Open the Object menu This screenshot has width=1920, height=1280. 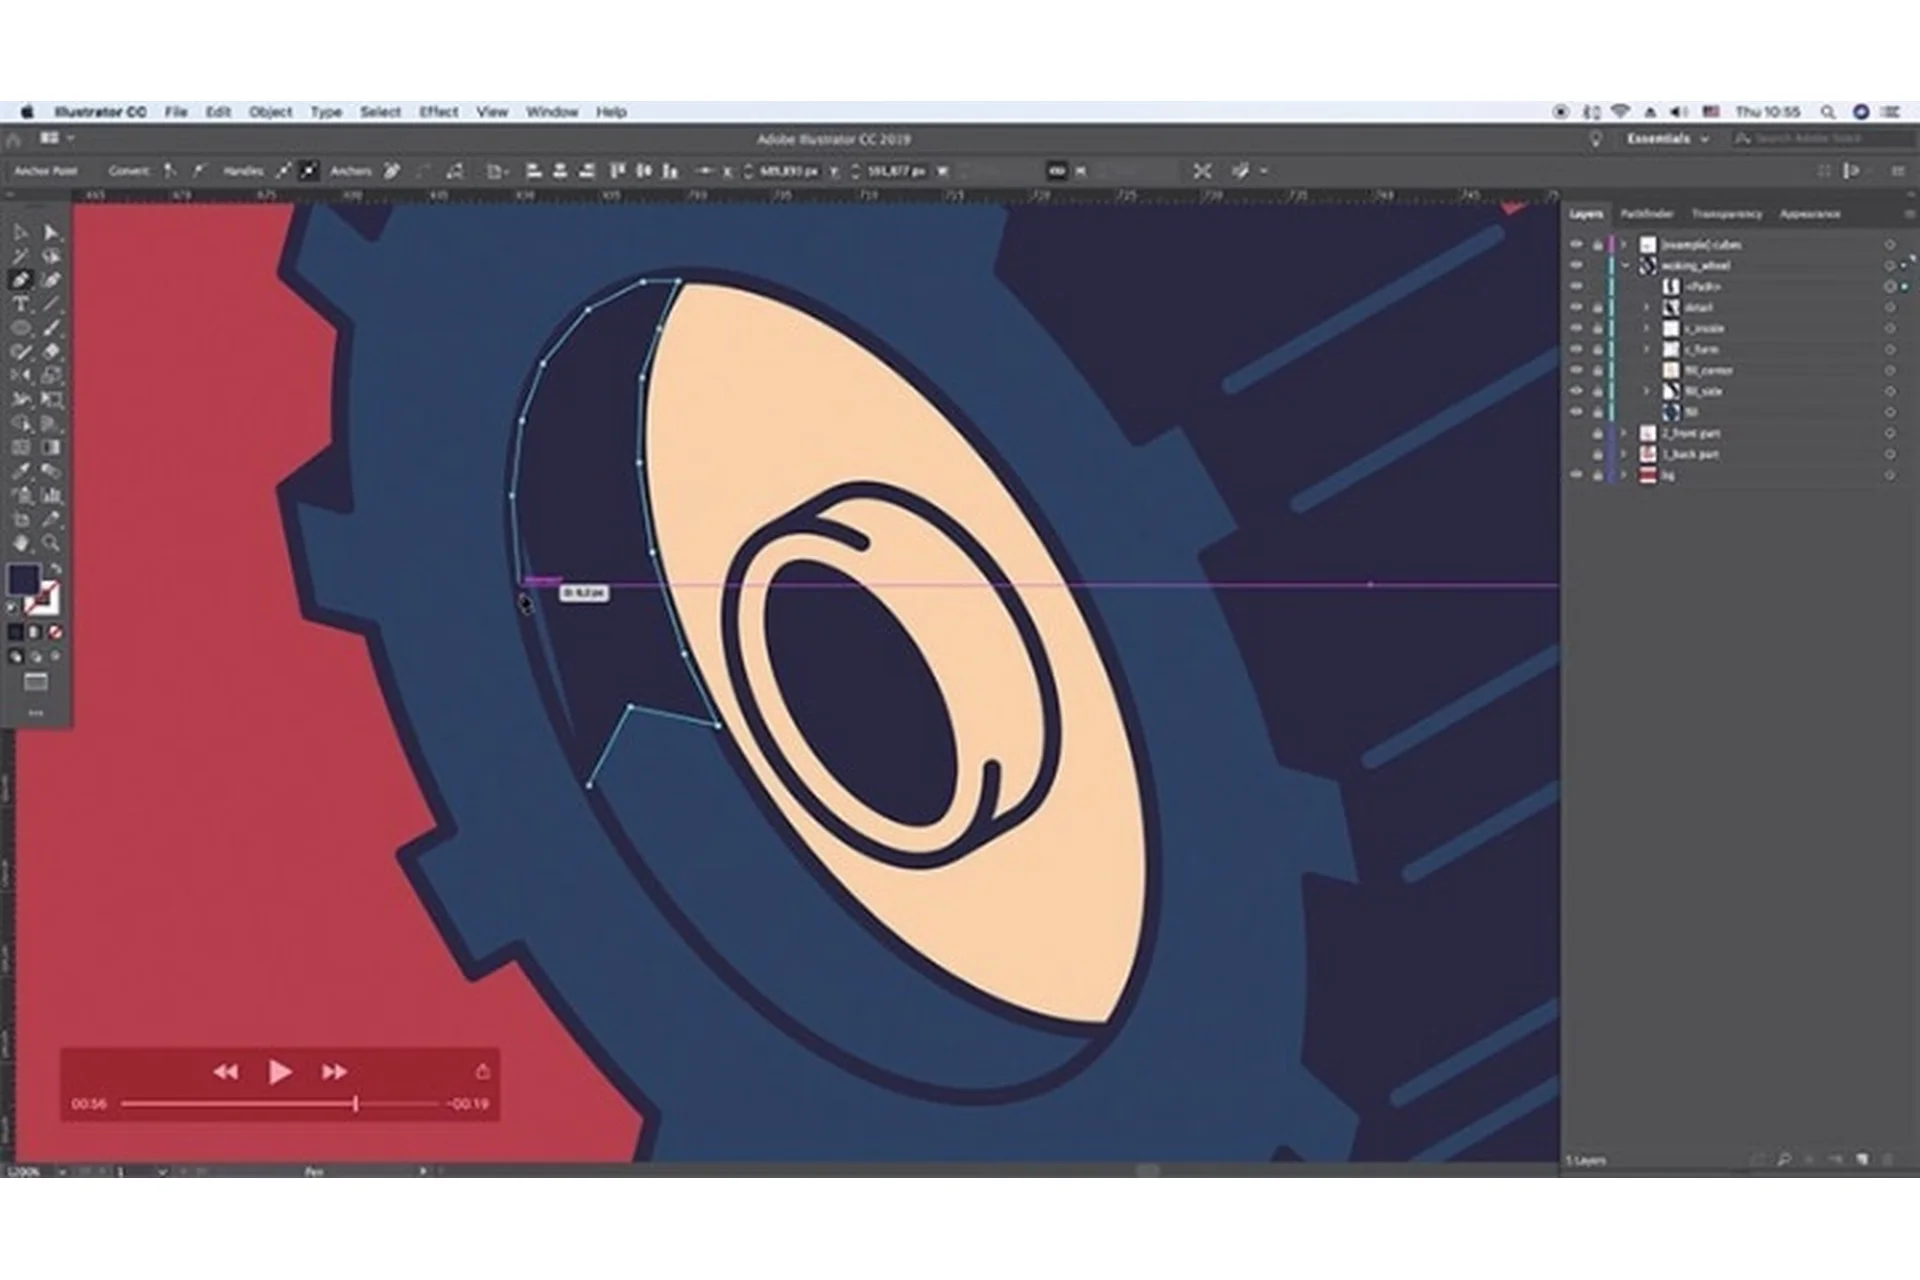[270, 112]
